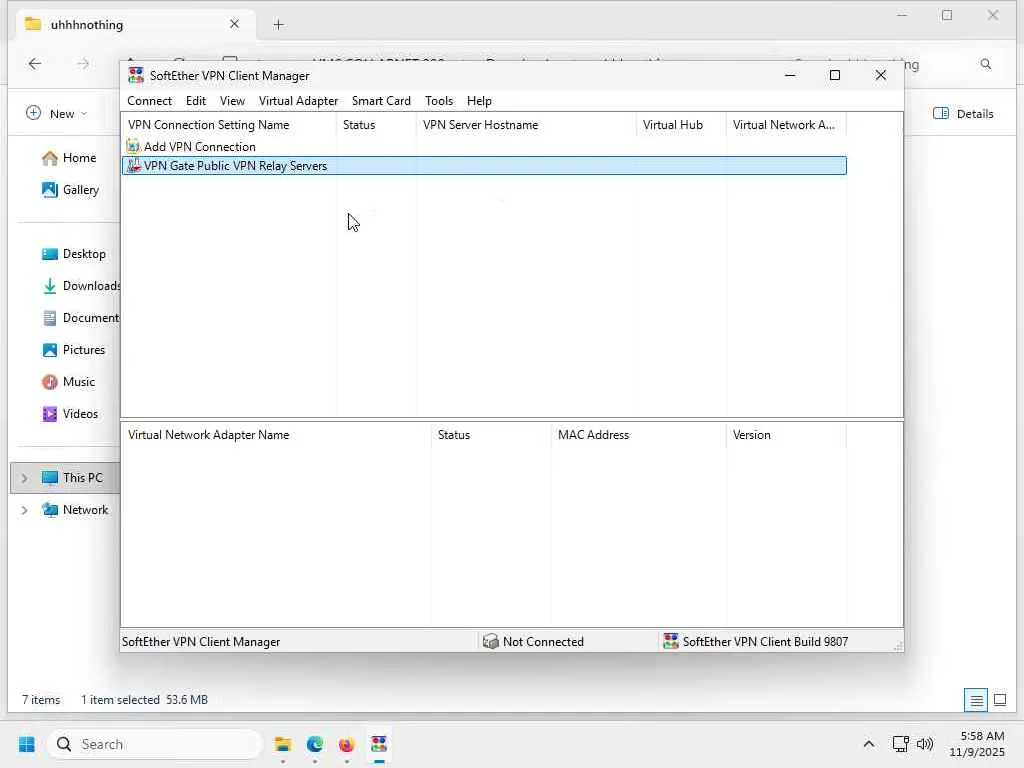This screenshot has height=768, width=1024.
Task: Click SoftEther VPN Client Manager status text
Action: pyautogui.click(x=201, y=642)
